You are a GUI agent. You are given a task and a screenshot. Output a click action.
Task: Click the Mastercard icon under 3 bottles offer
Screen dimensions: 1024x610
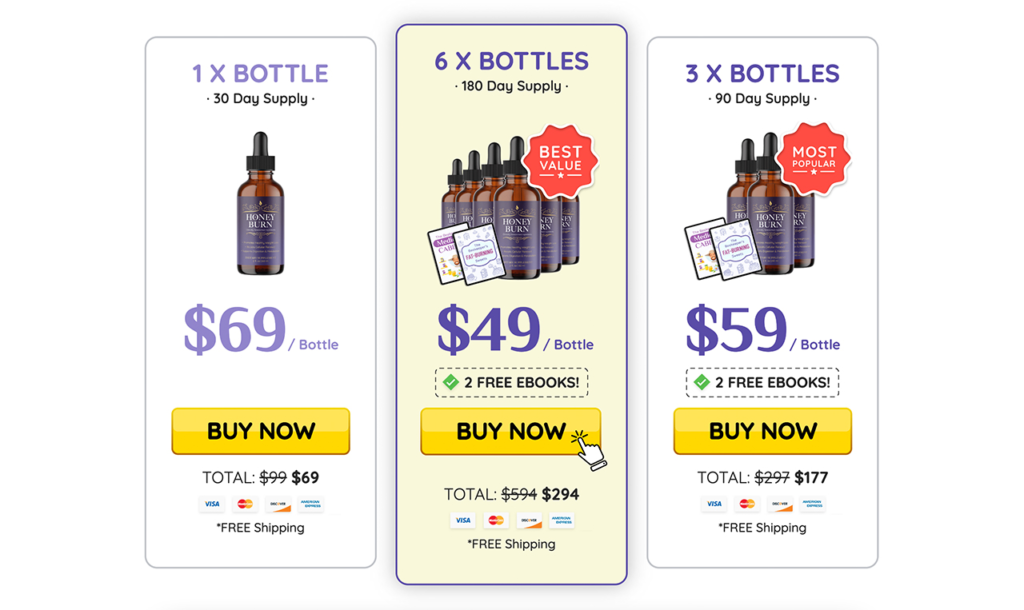point(746,505)
